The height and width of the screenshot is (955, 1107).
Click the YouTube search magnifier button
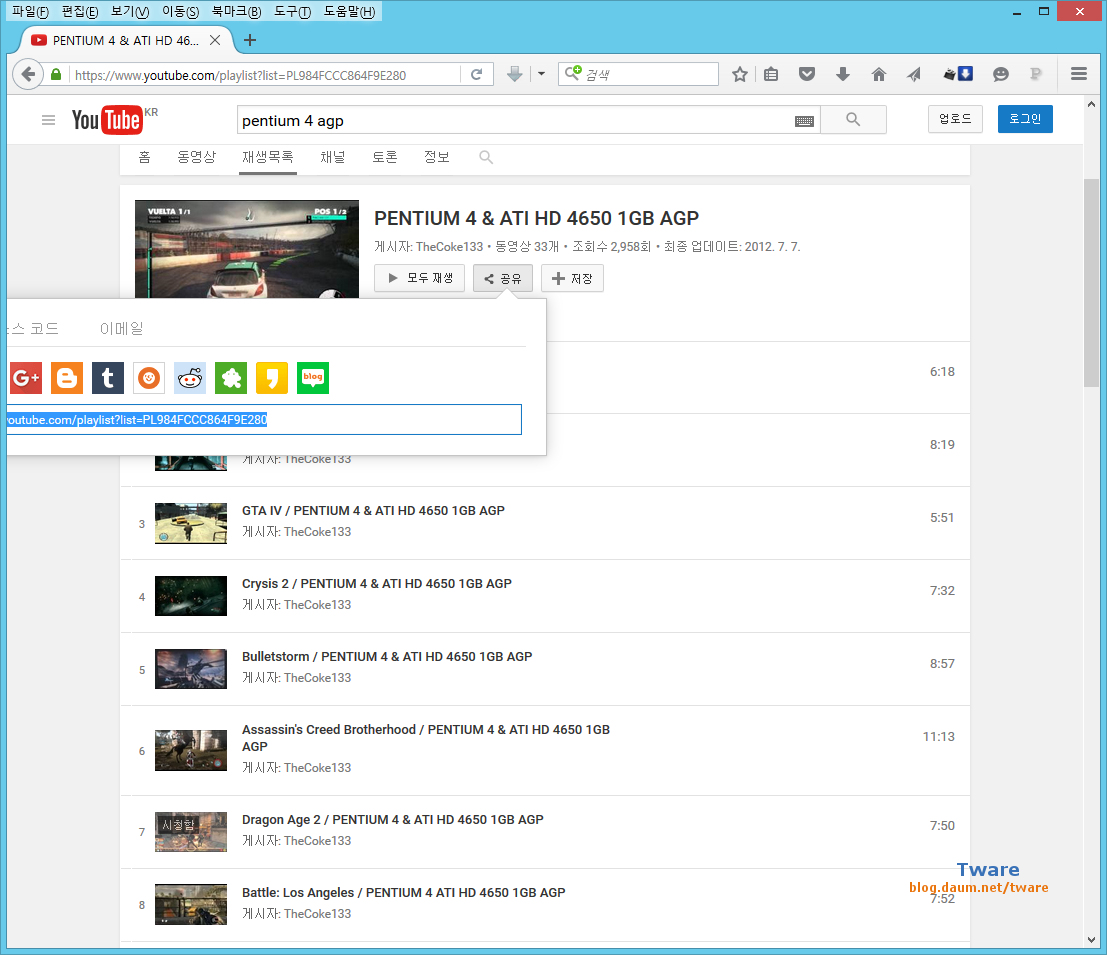pos(853,120)
